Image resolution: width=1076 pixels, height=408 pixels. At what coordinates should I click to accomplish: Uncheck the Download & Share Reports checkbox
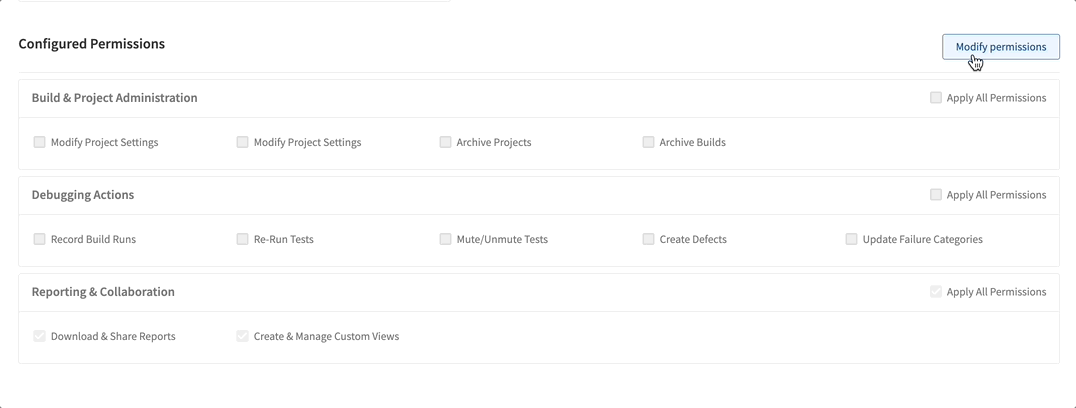coord(40,336)
